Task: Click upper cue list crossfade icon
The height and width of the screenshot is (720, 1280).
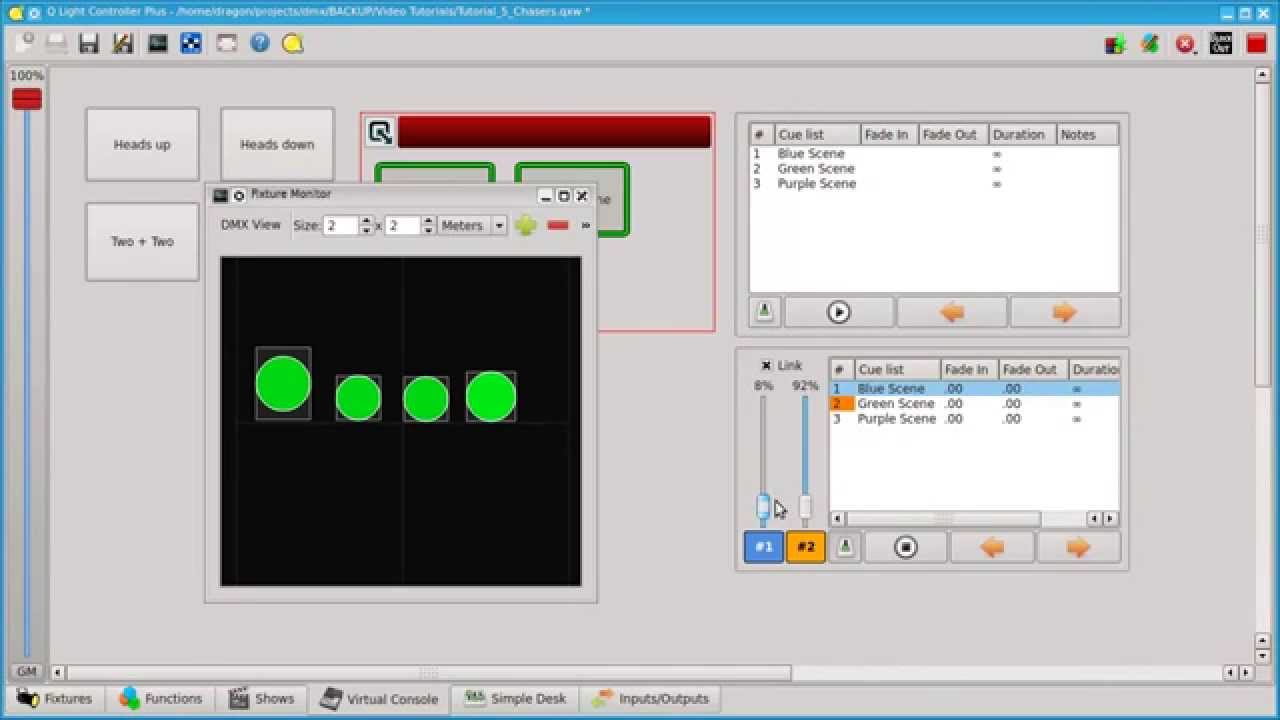Action: click(764, 312)
